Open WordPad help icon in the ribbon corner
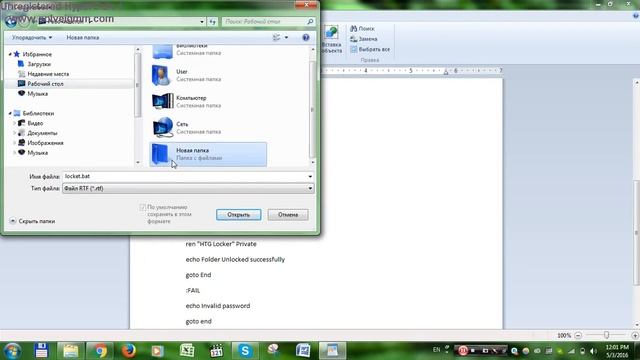Image resolution: width=640 pixels, height=360 pixels. (x=636, y=16)
